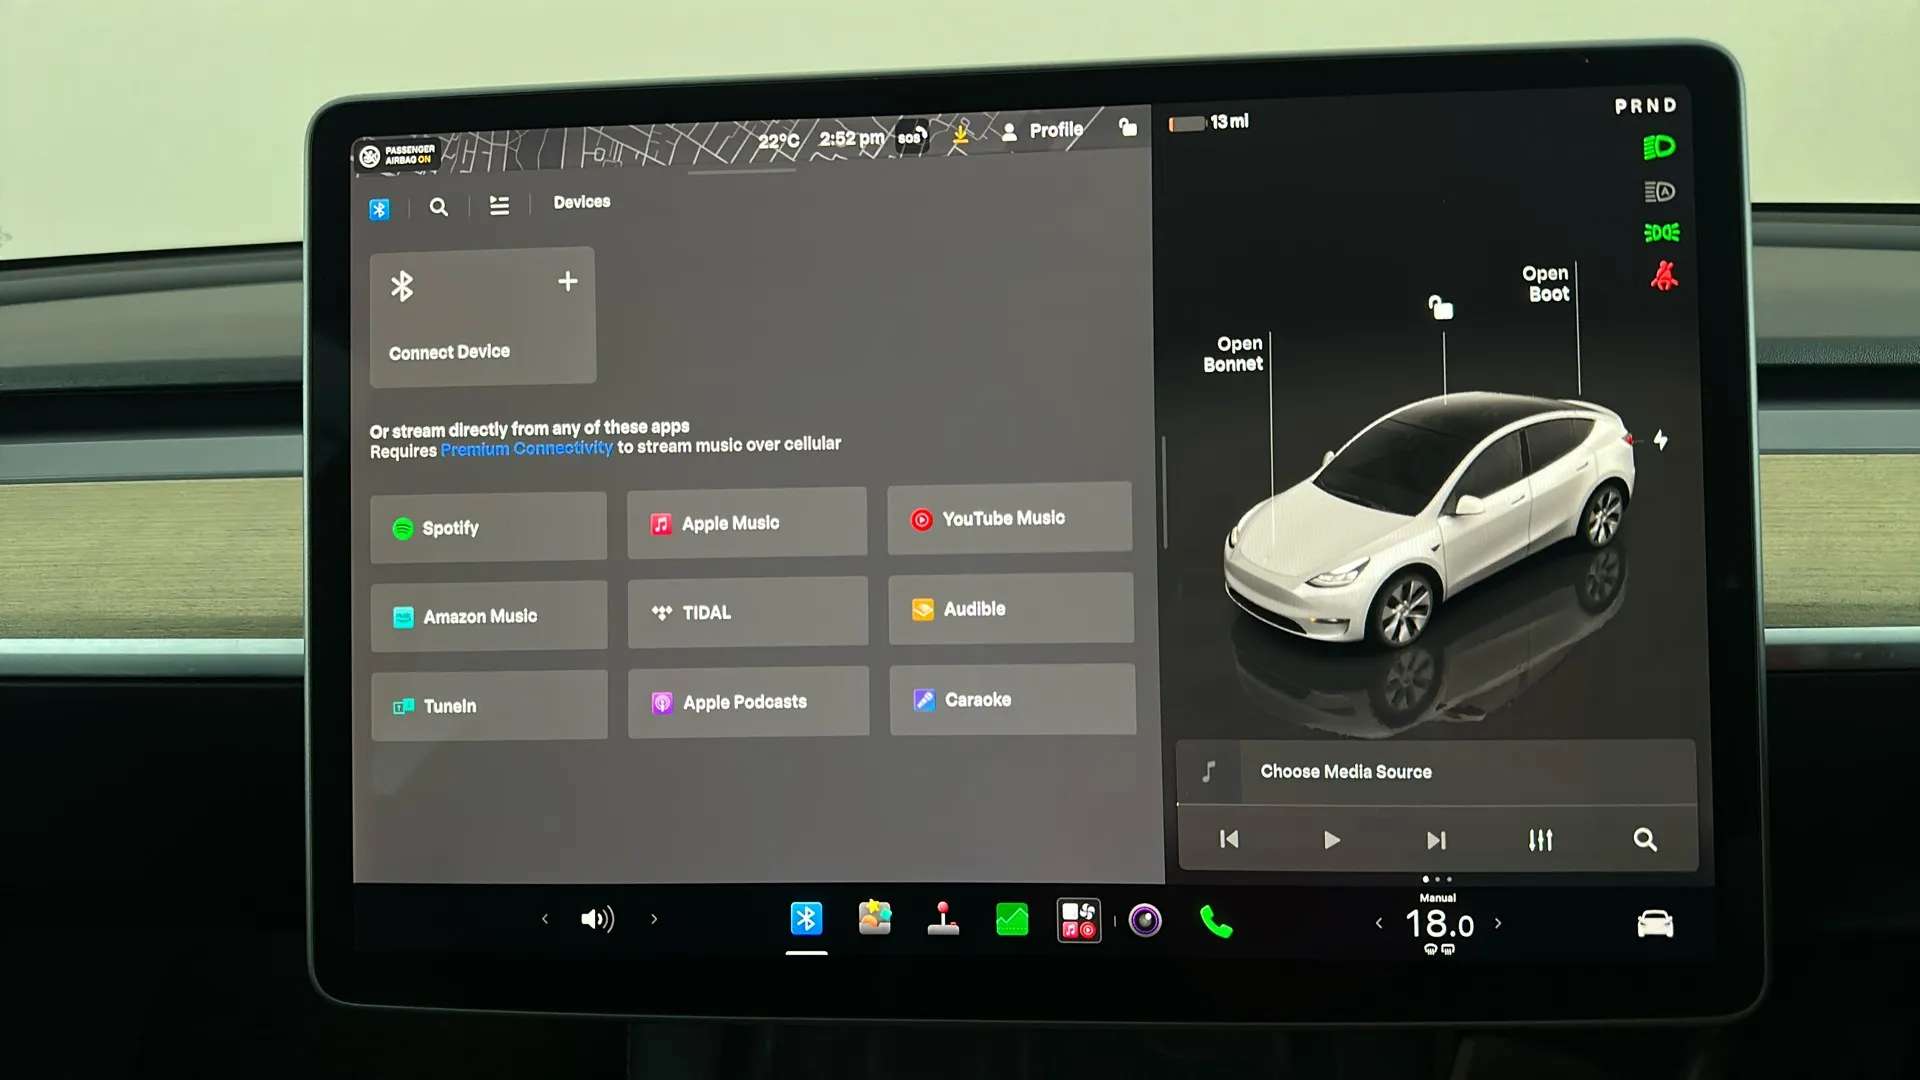This screenshot has width=1920, height=1080.
Task: Open the all apps launcher icon
Action: (x=1079, y=920)
